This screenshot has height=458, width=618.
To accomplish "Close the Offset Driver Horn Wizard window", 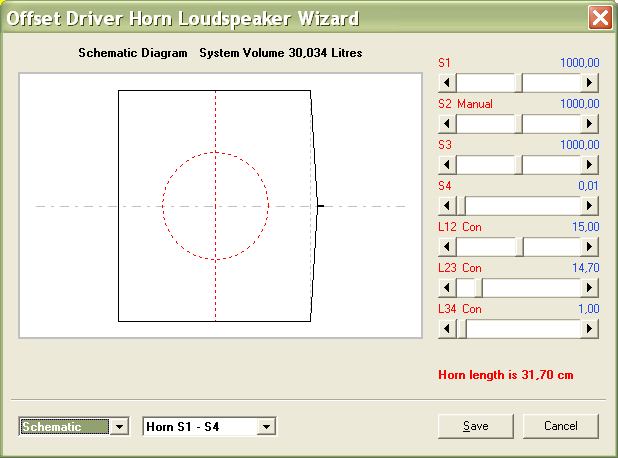I will [600, 18].
